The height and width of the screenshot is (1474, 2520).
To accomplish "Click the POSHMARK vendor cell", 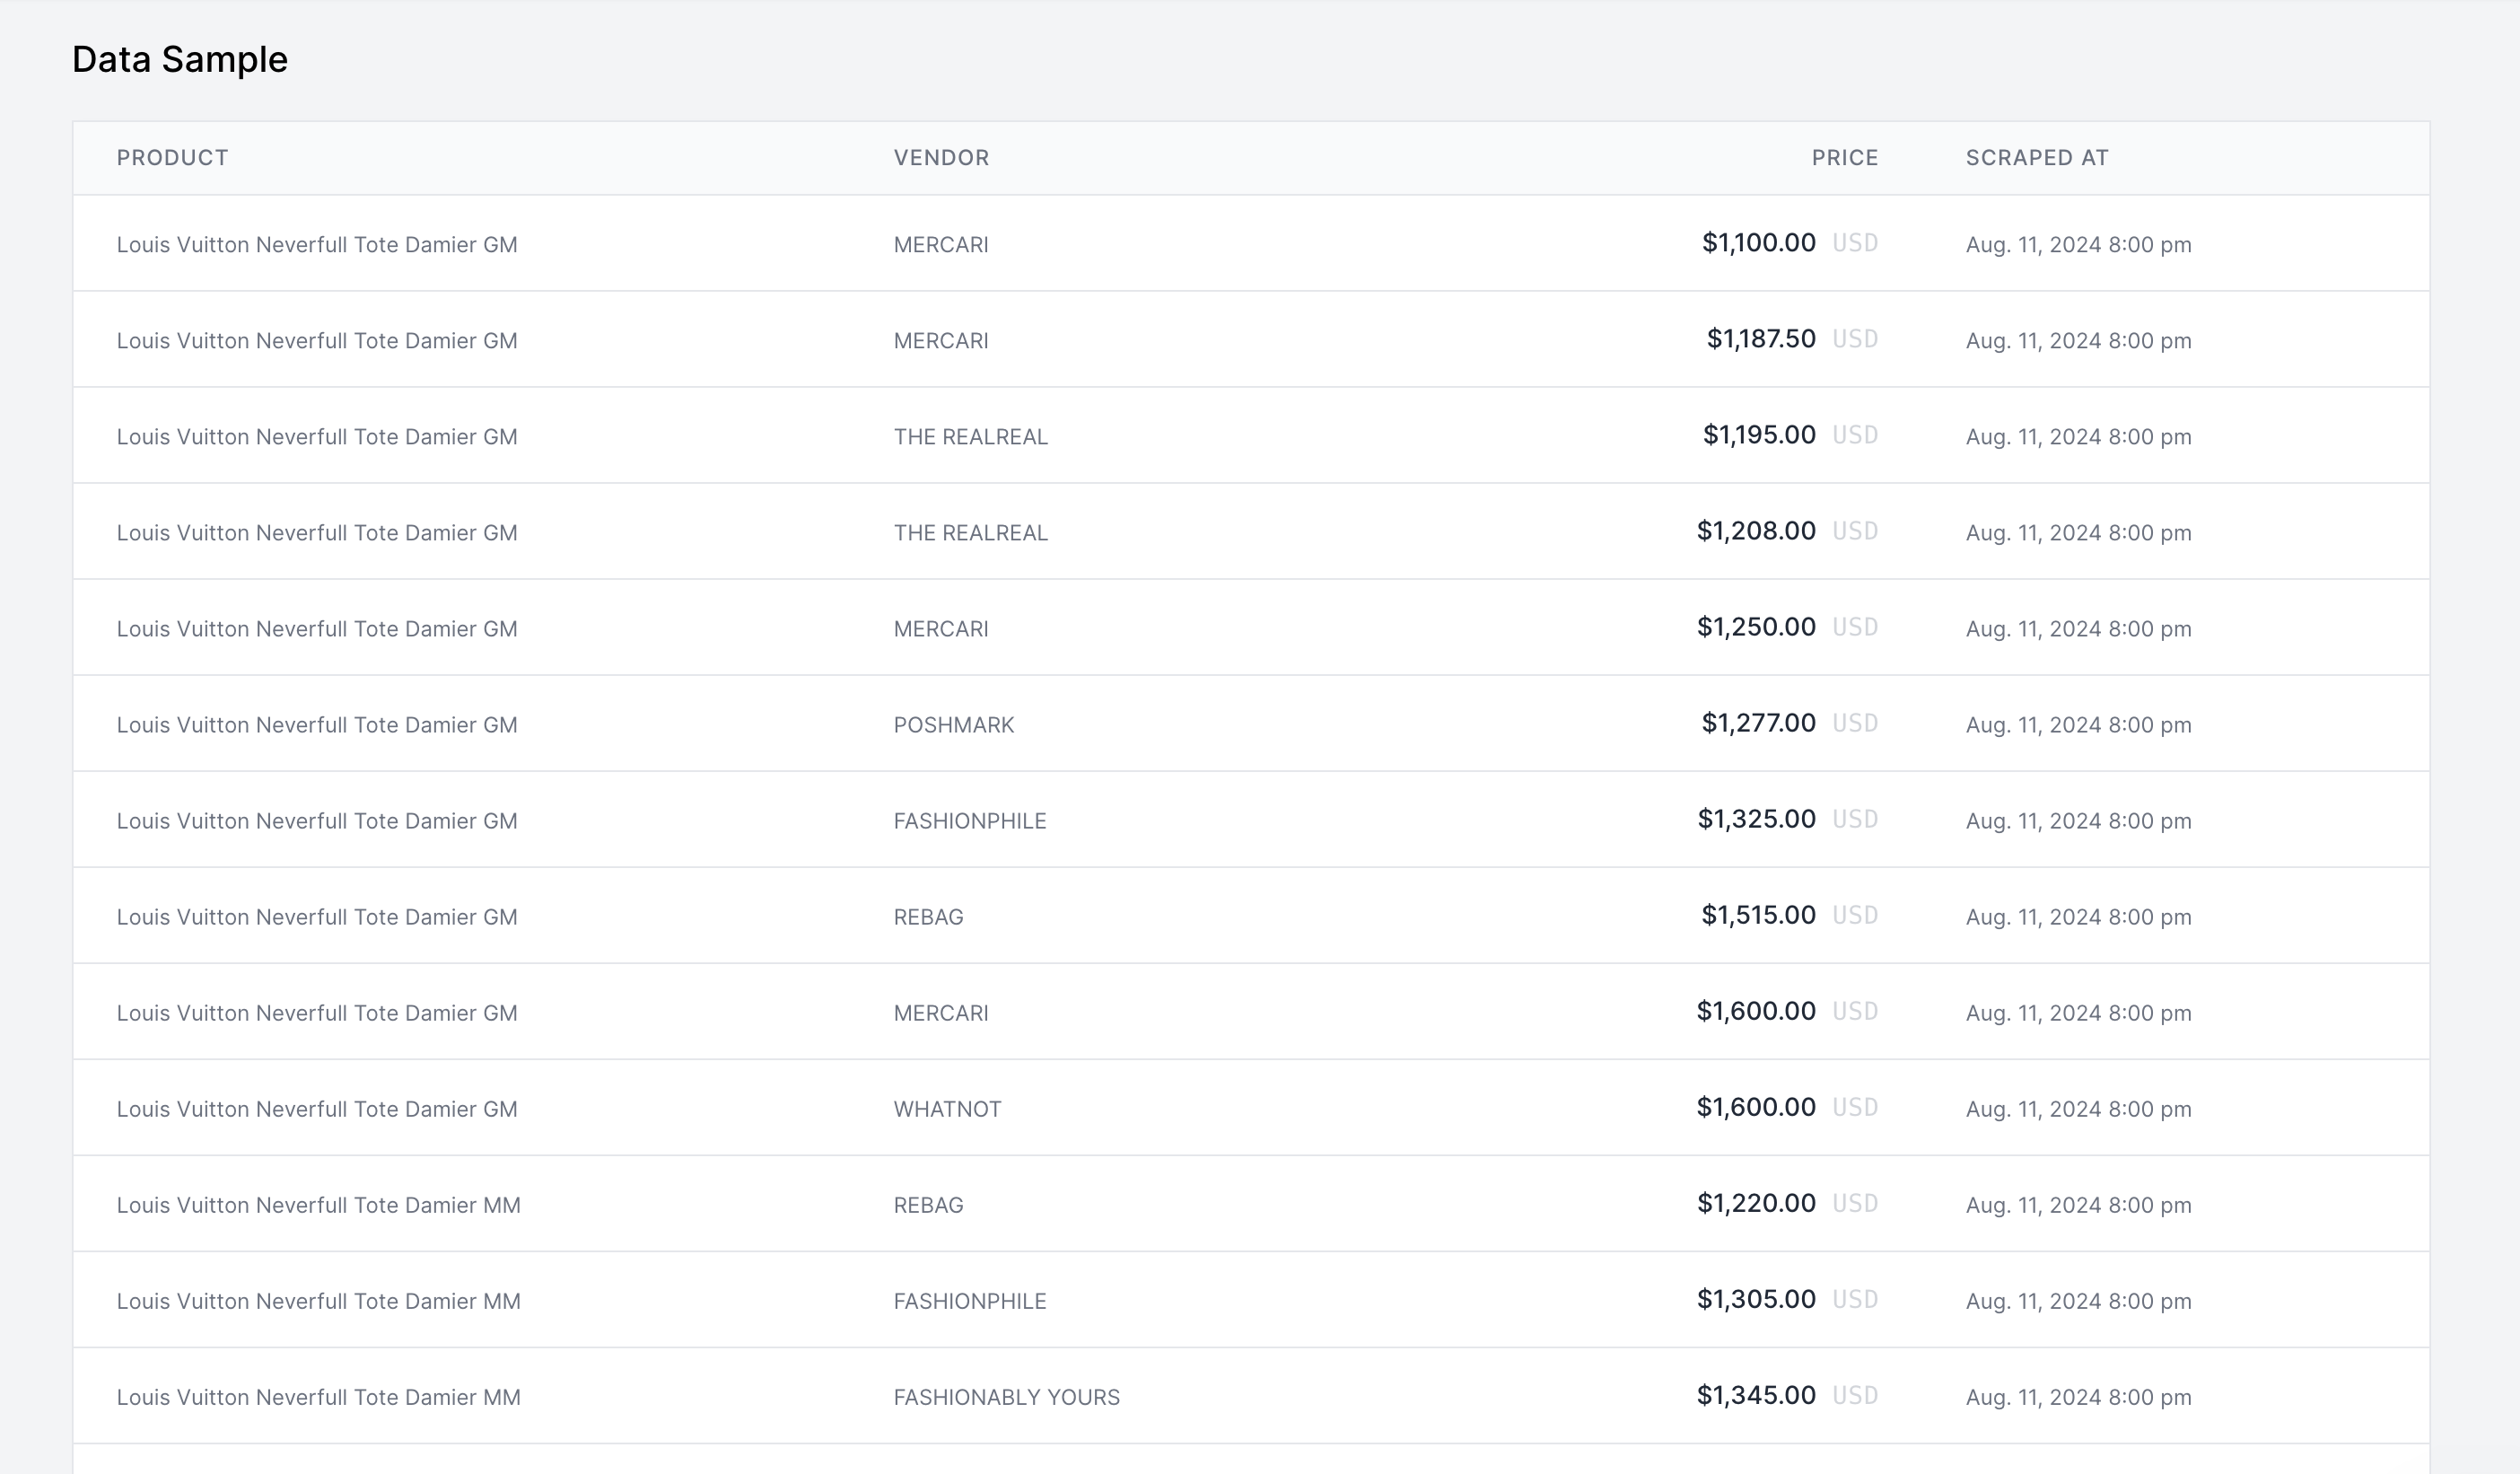I will (x=953, y=725).
